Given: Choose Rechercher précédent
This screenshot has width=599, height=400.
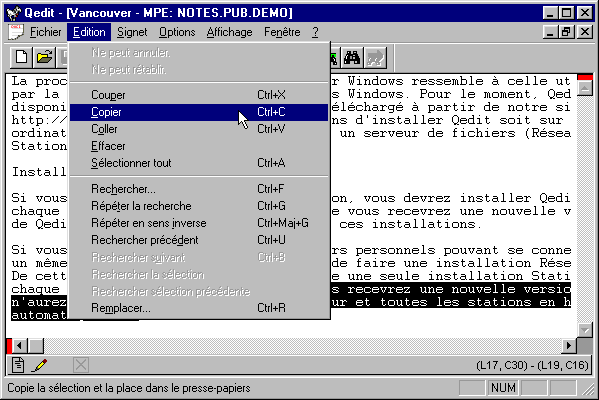Looking at the screenshot, I should (199, 240).
